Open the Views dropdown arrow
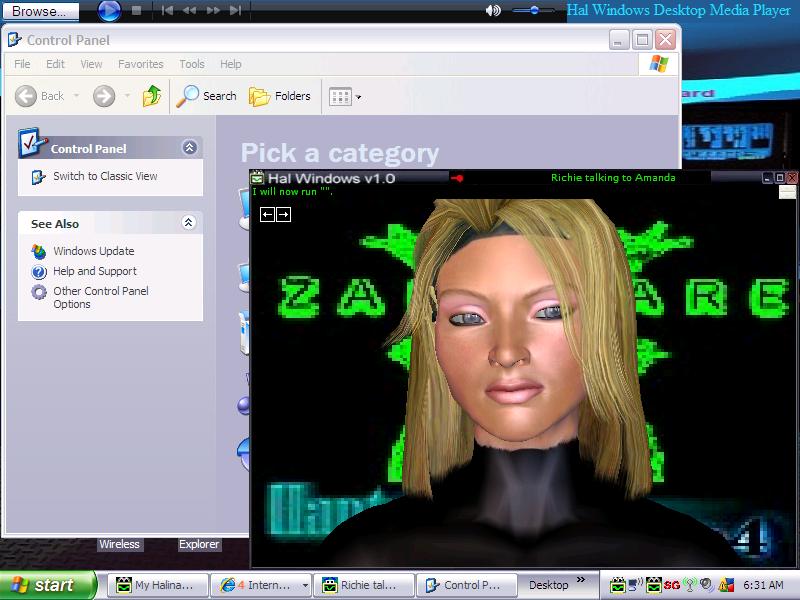 click(358, 97)
